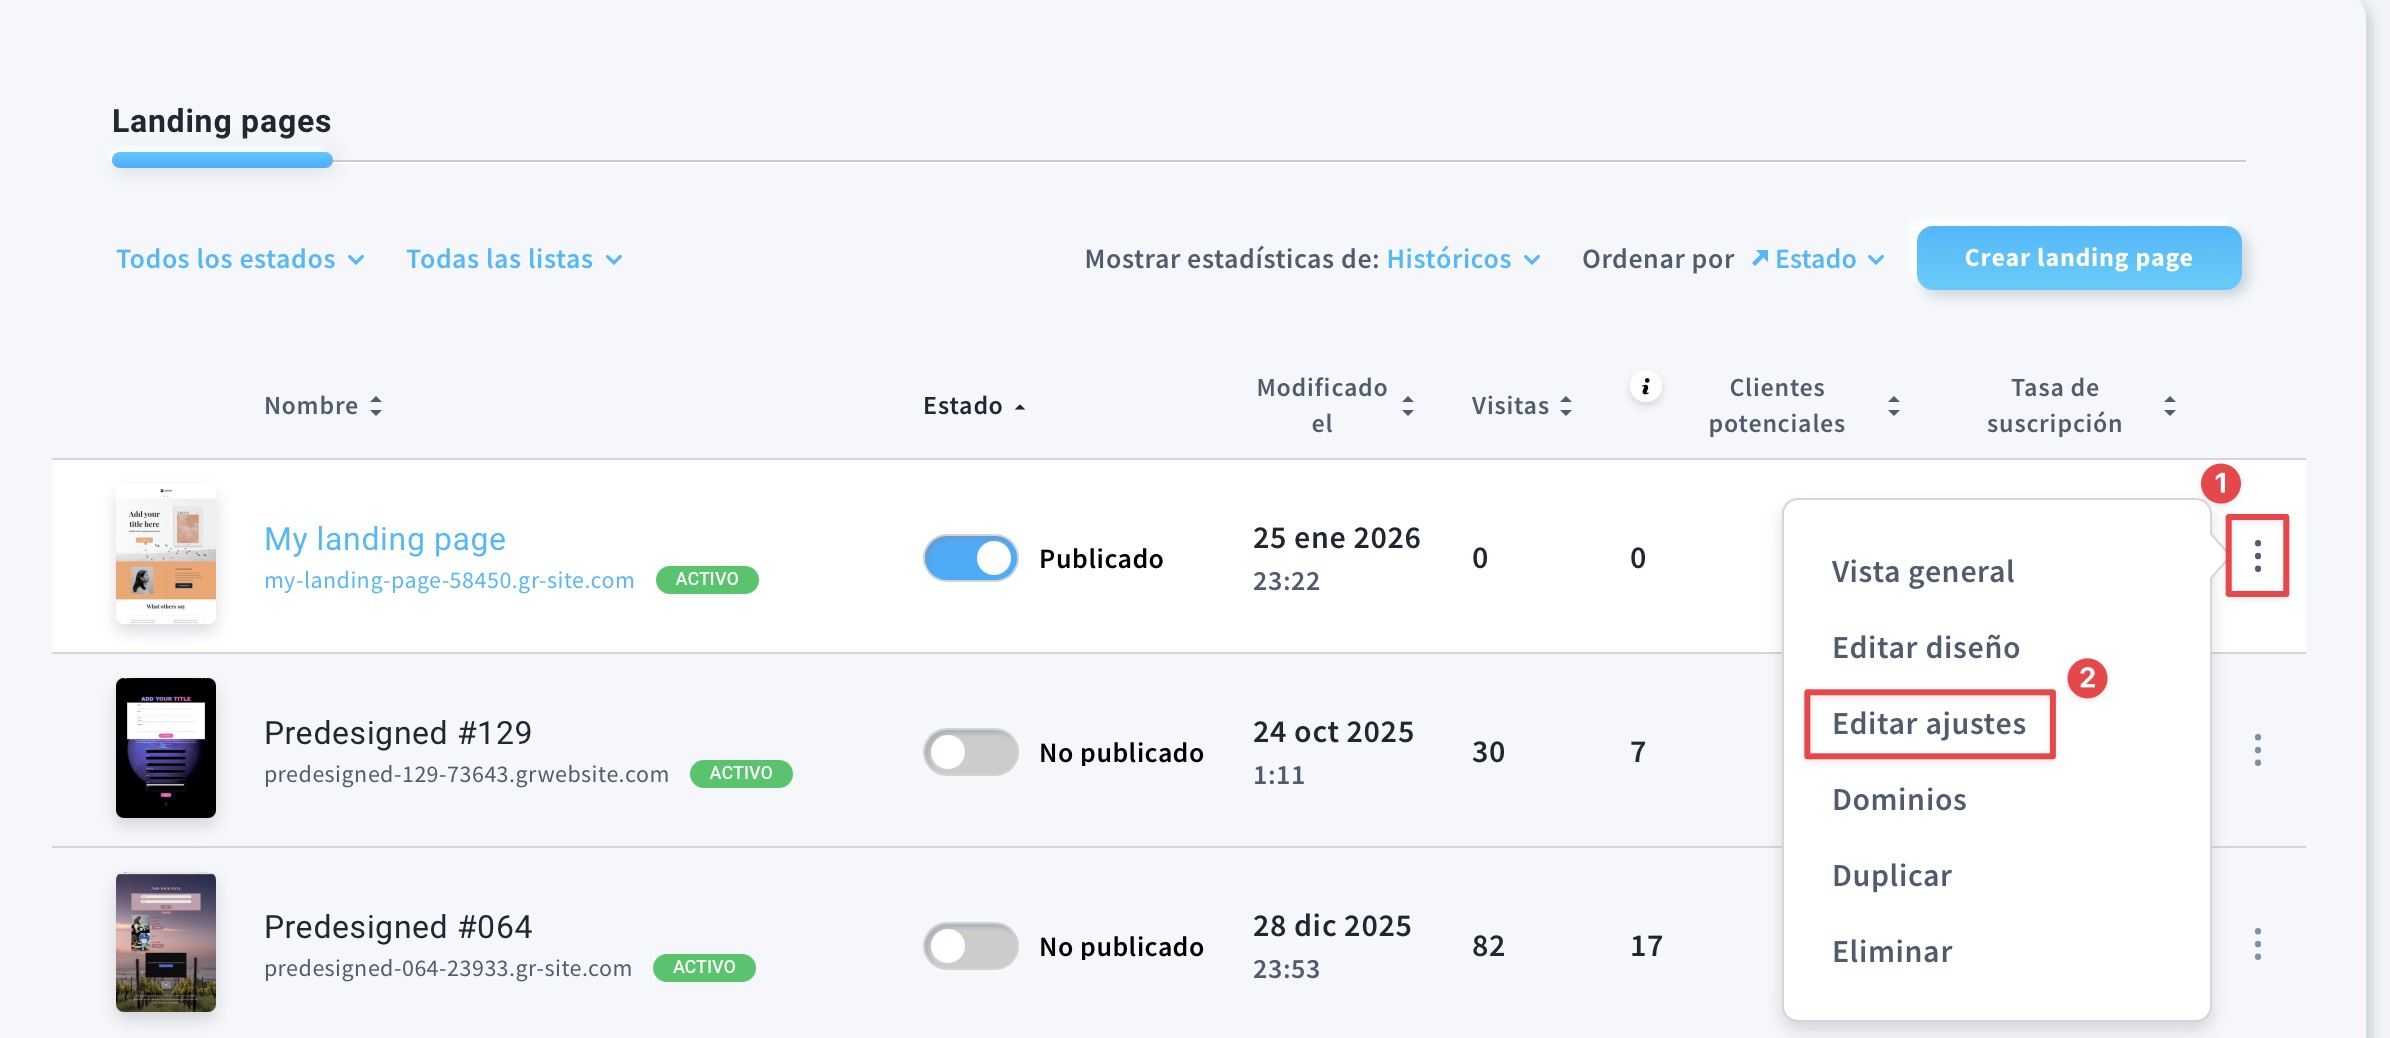Click Crear landing page button
The image size is (2390, 1038).
(x=2078, y=258)
